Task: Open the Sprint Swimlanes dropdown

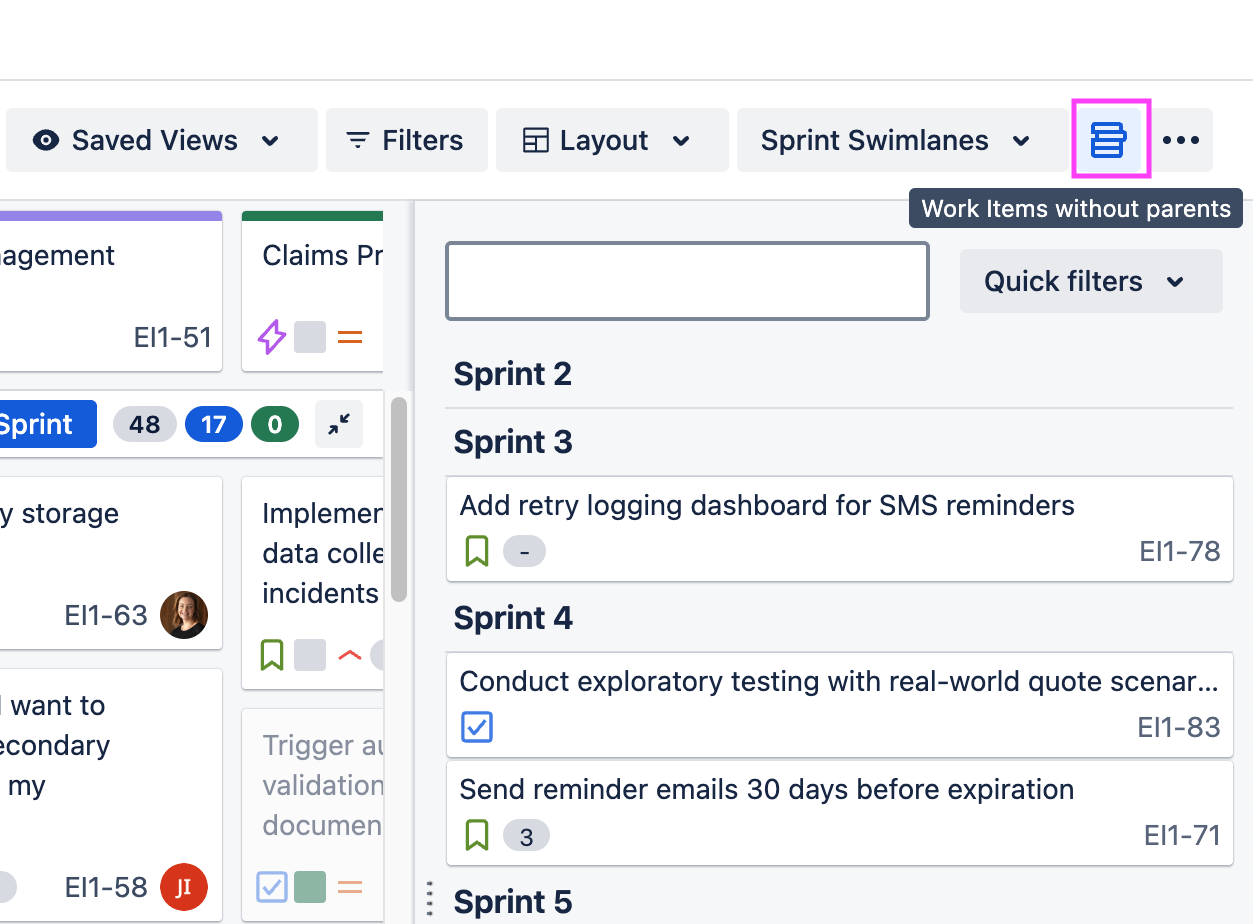Action: tap(895, 140)
